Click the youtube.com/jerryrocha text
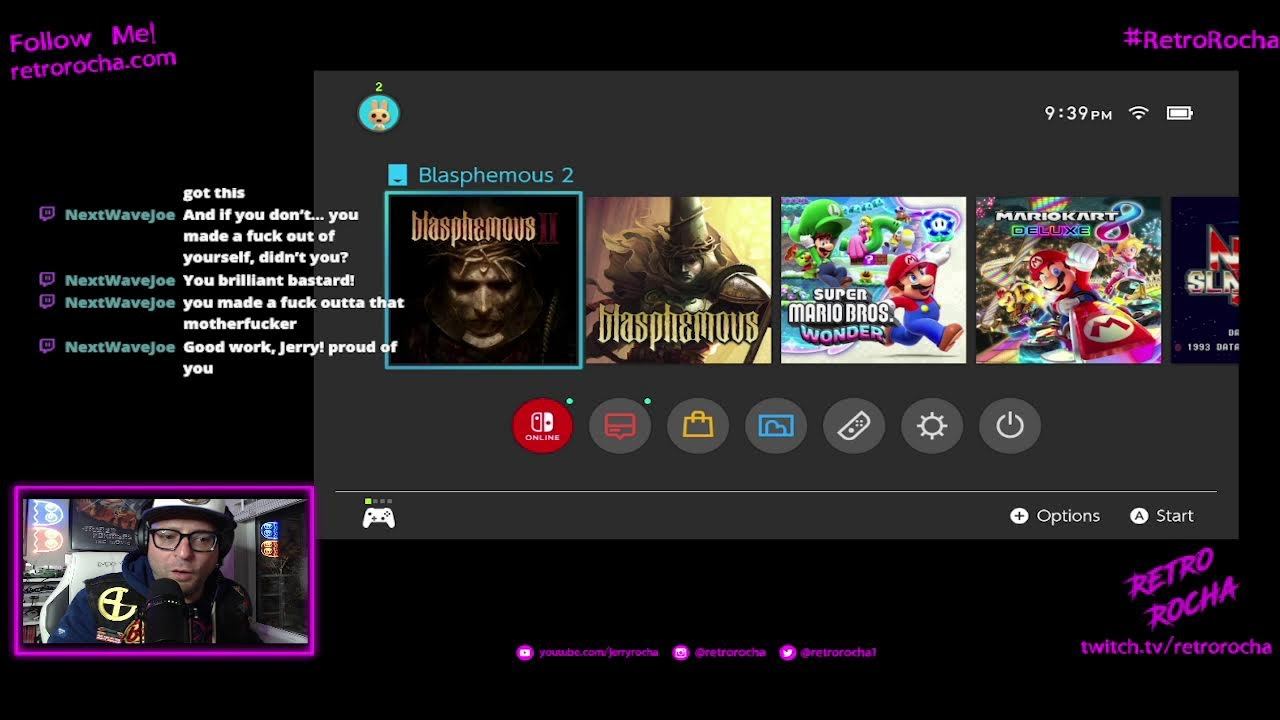This screenshot has width=1280, height=720. pyautogui.click(x=598, y=652)
